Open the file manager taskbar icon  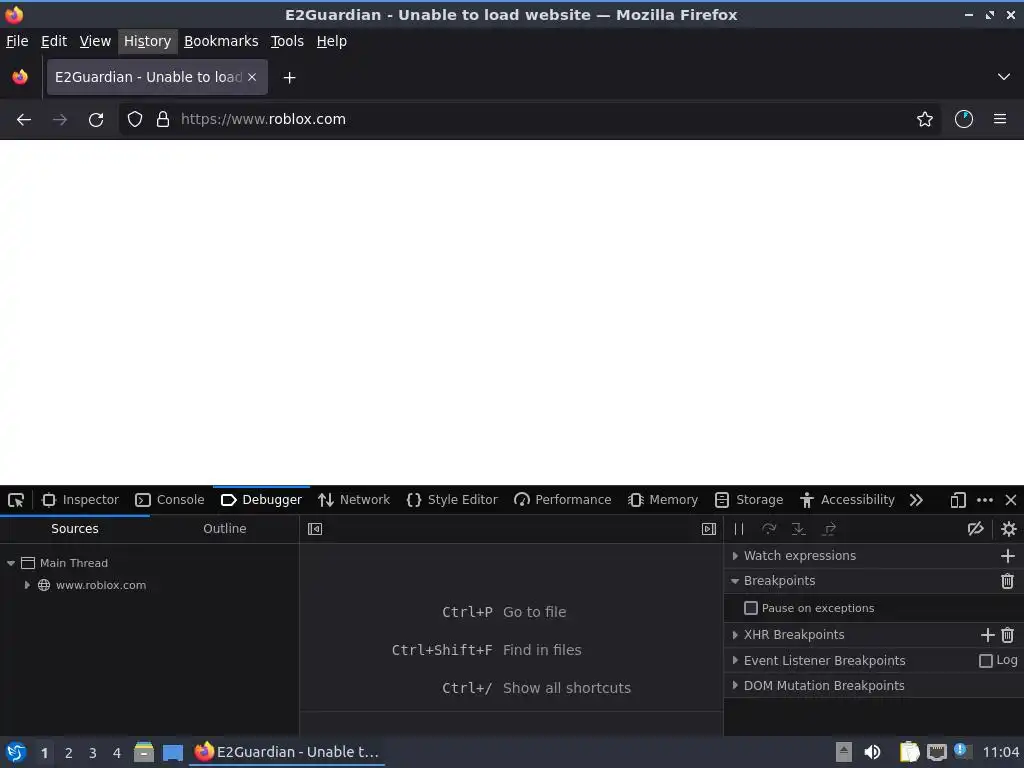point(144,752)
